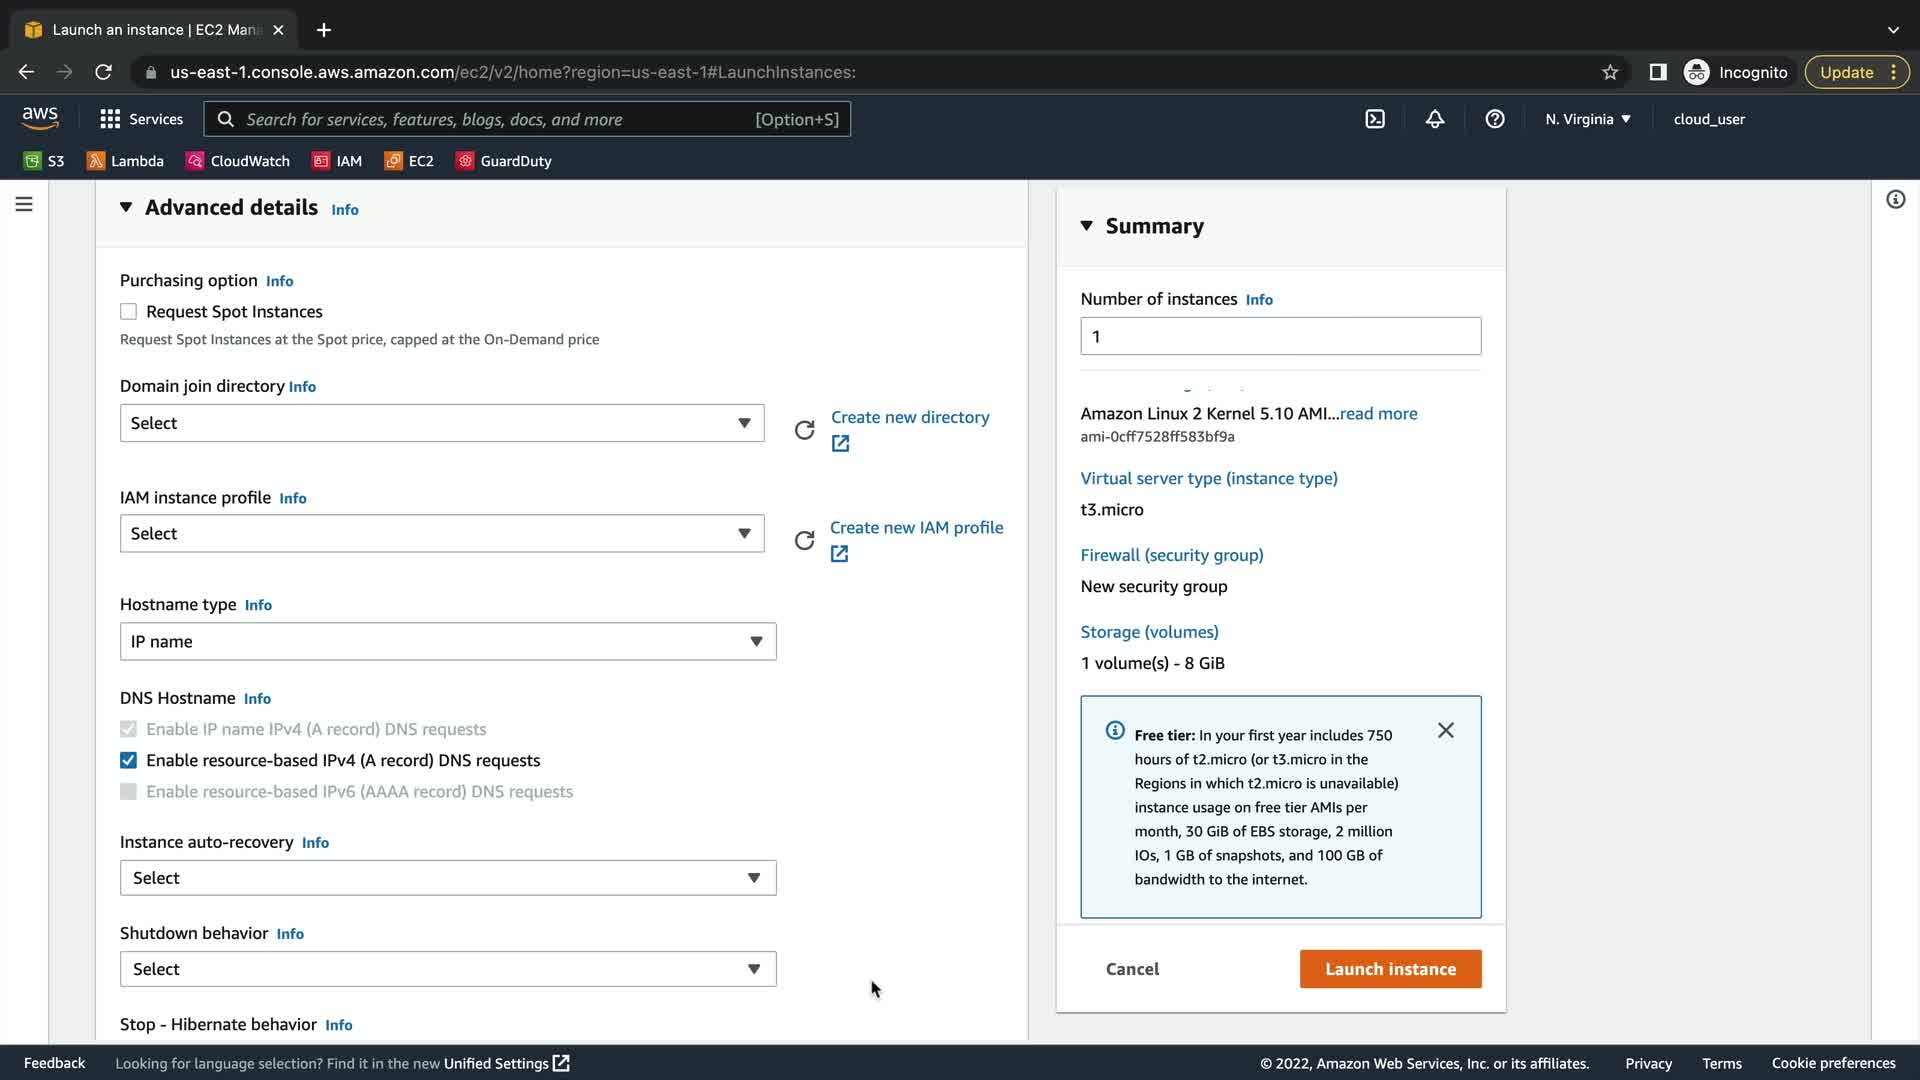Refresh the IAM instance profile list
The width and height of the screenshot is (1920, 1080).
804,541
